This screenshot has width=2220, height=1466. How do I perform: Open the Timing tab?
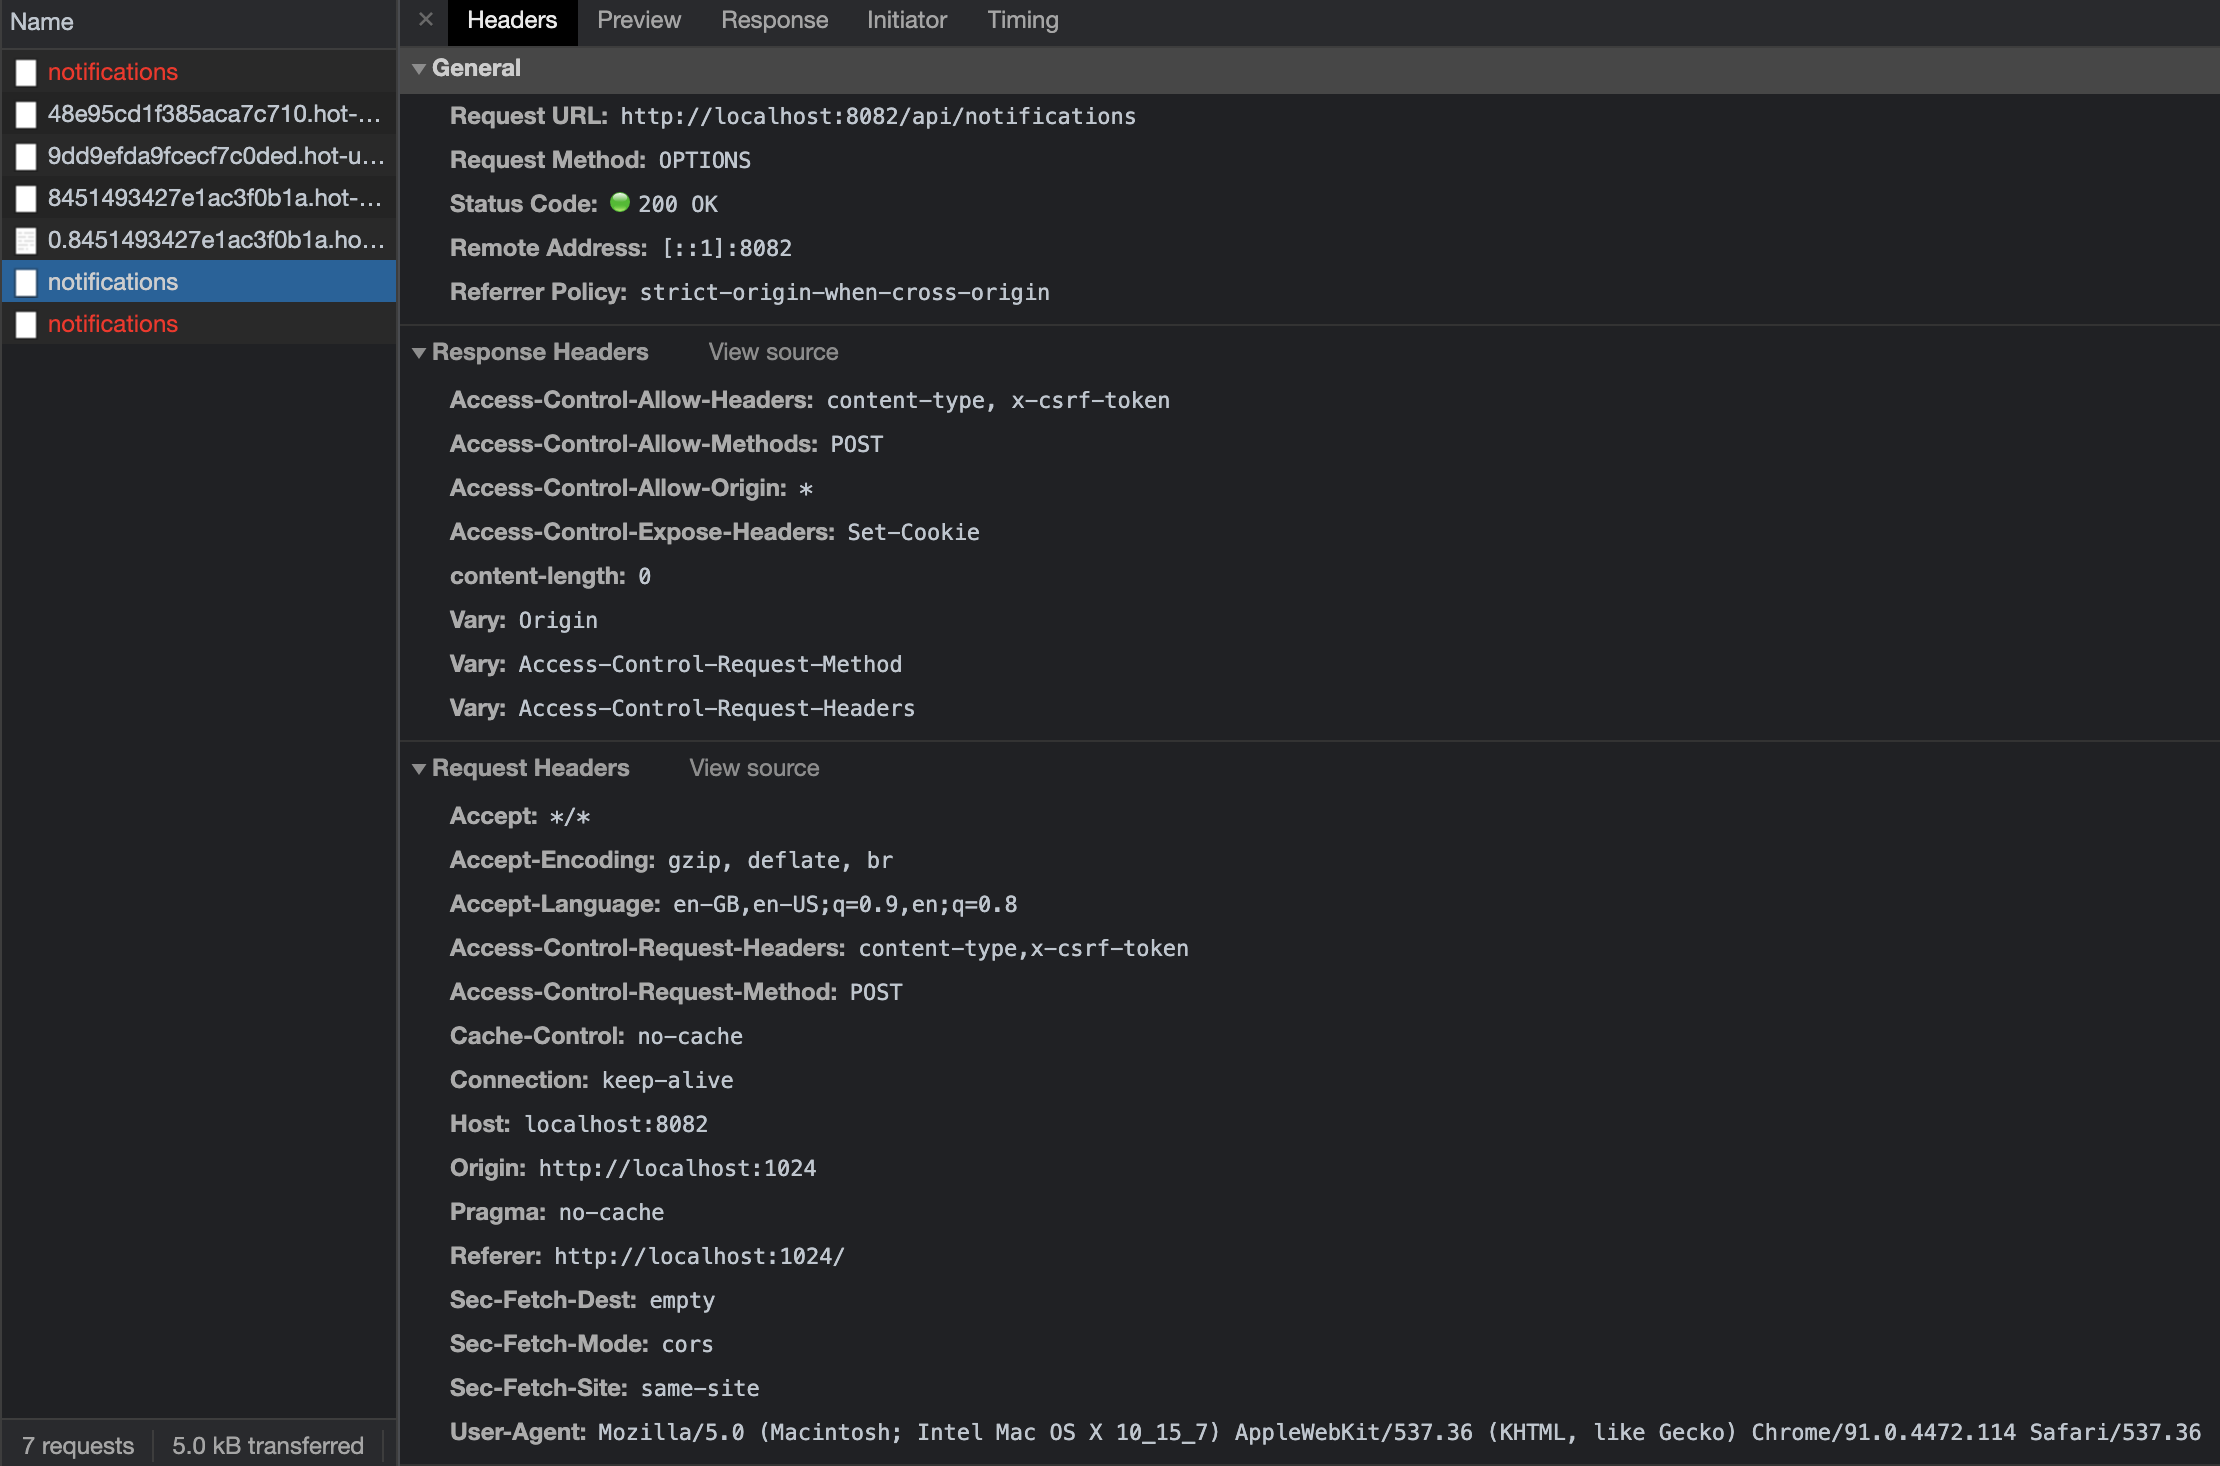point(1022,20)
